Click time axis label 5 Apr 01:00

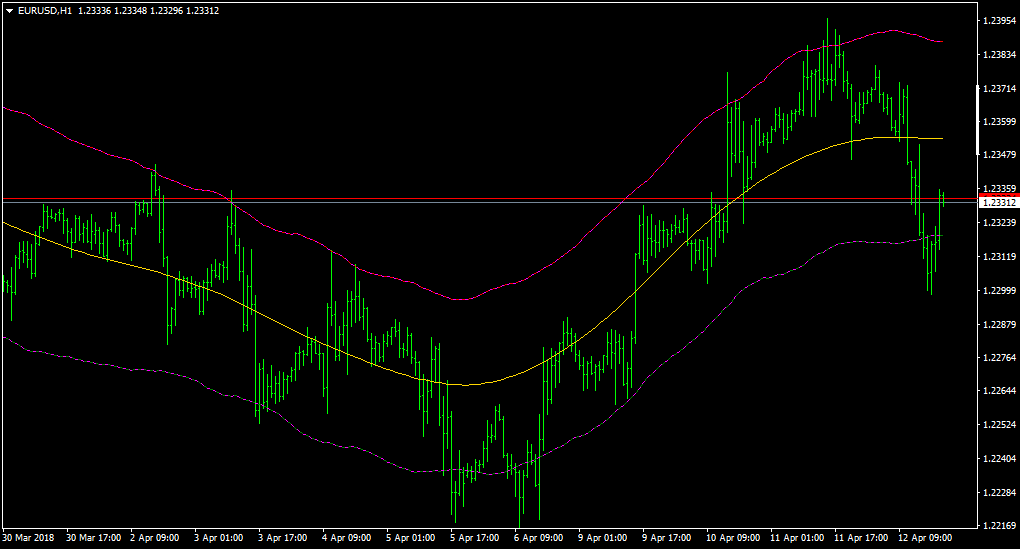(x=410, y=538)
